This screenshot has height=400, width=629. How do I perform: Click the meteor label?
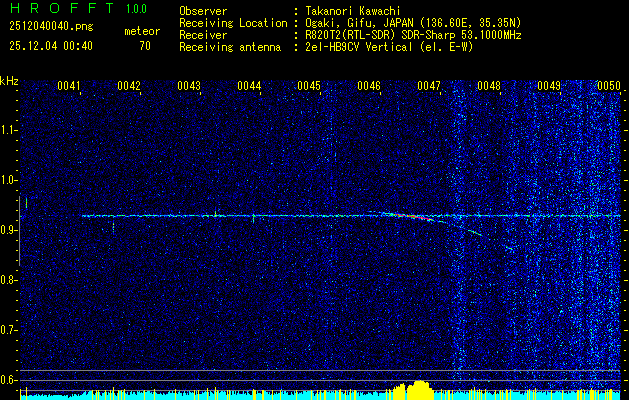tap(142, 31)
